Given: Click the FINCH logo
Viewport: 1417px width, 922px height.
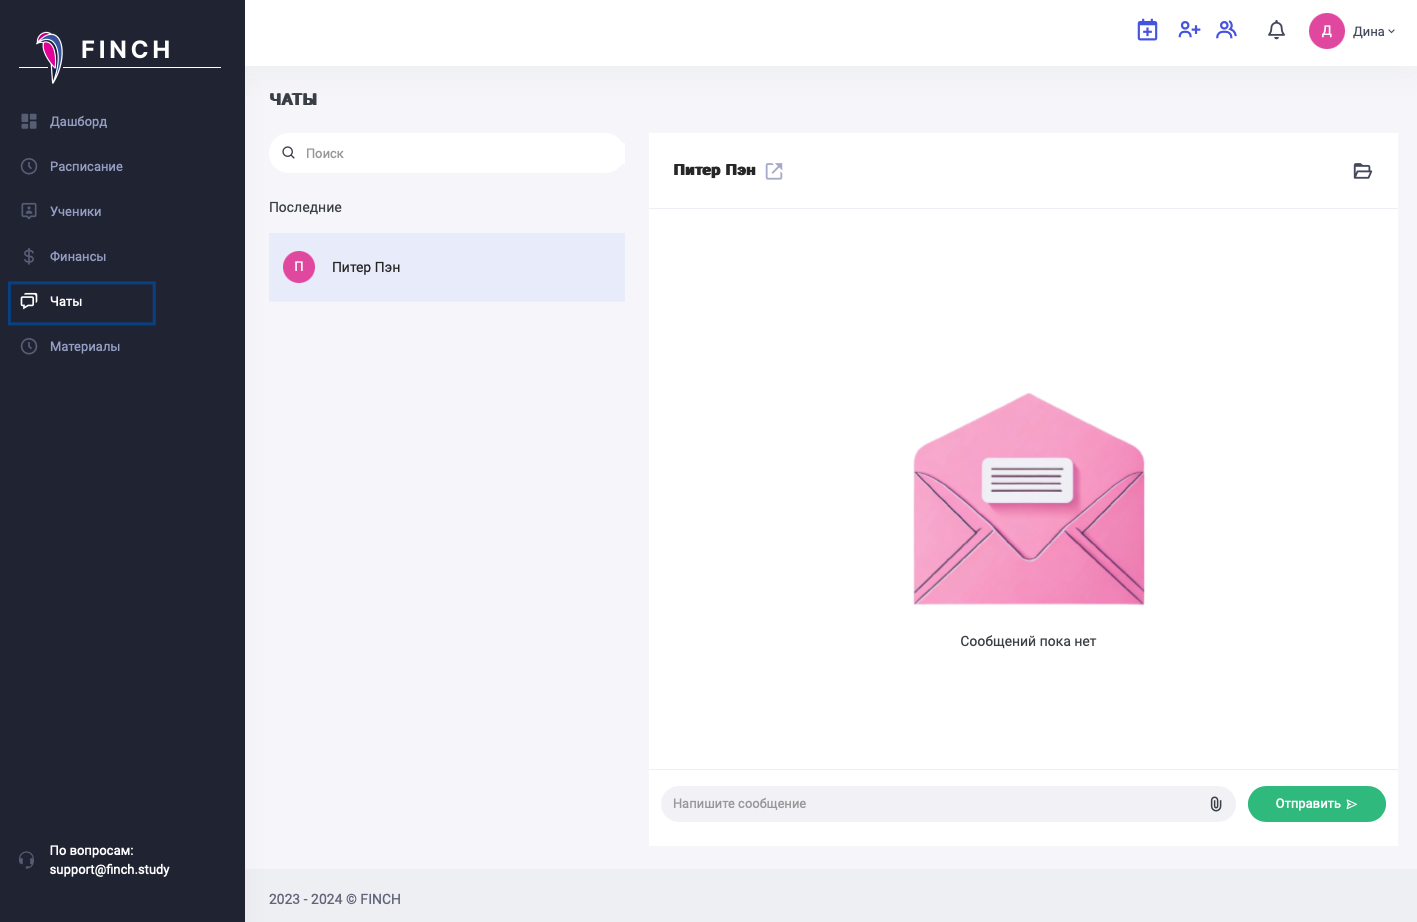Looking at the screenshot, I should 120,52.
